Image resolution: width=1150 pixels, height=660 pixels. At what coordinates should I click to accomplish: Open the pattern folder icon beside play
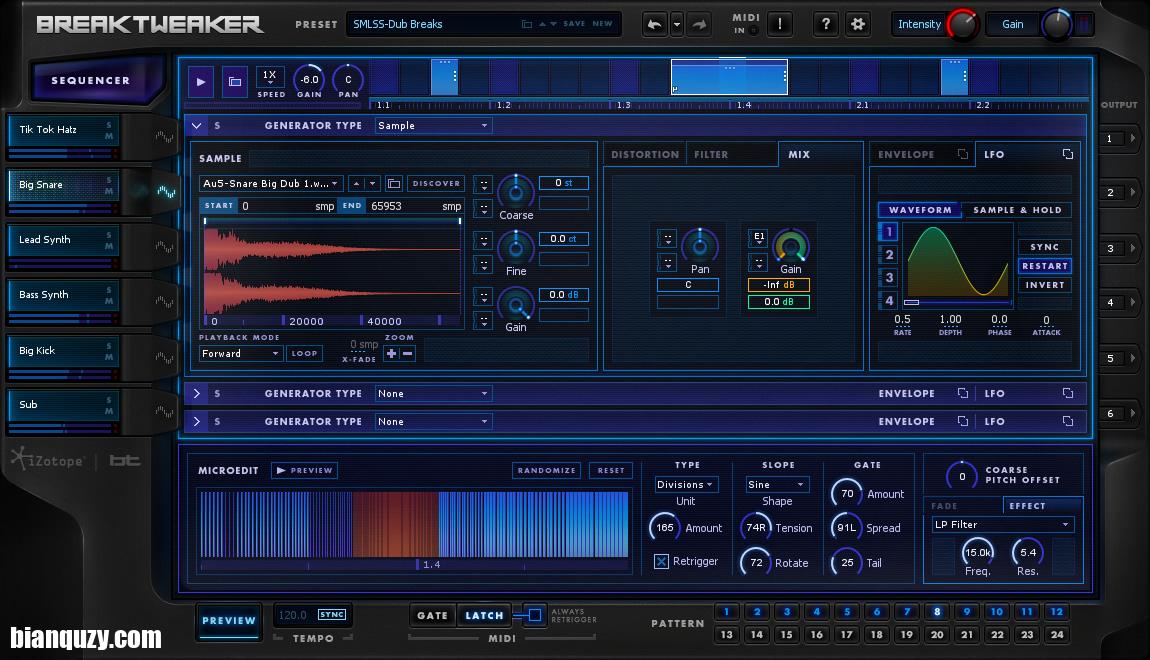tap(235, 81)
